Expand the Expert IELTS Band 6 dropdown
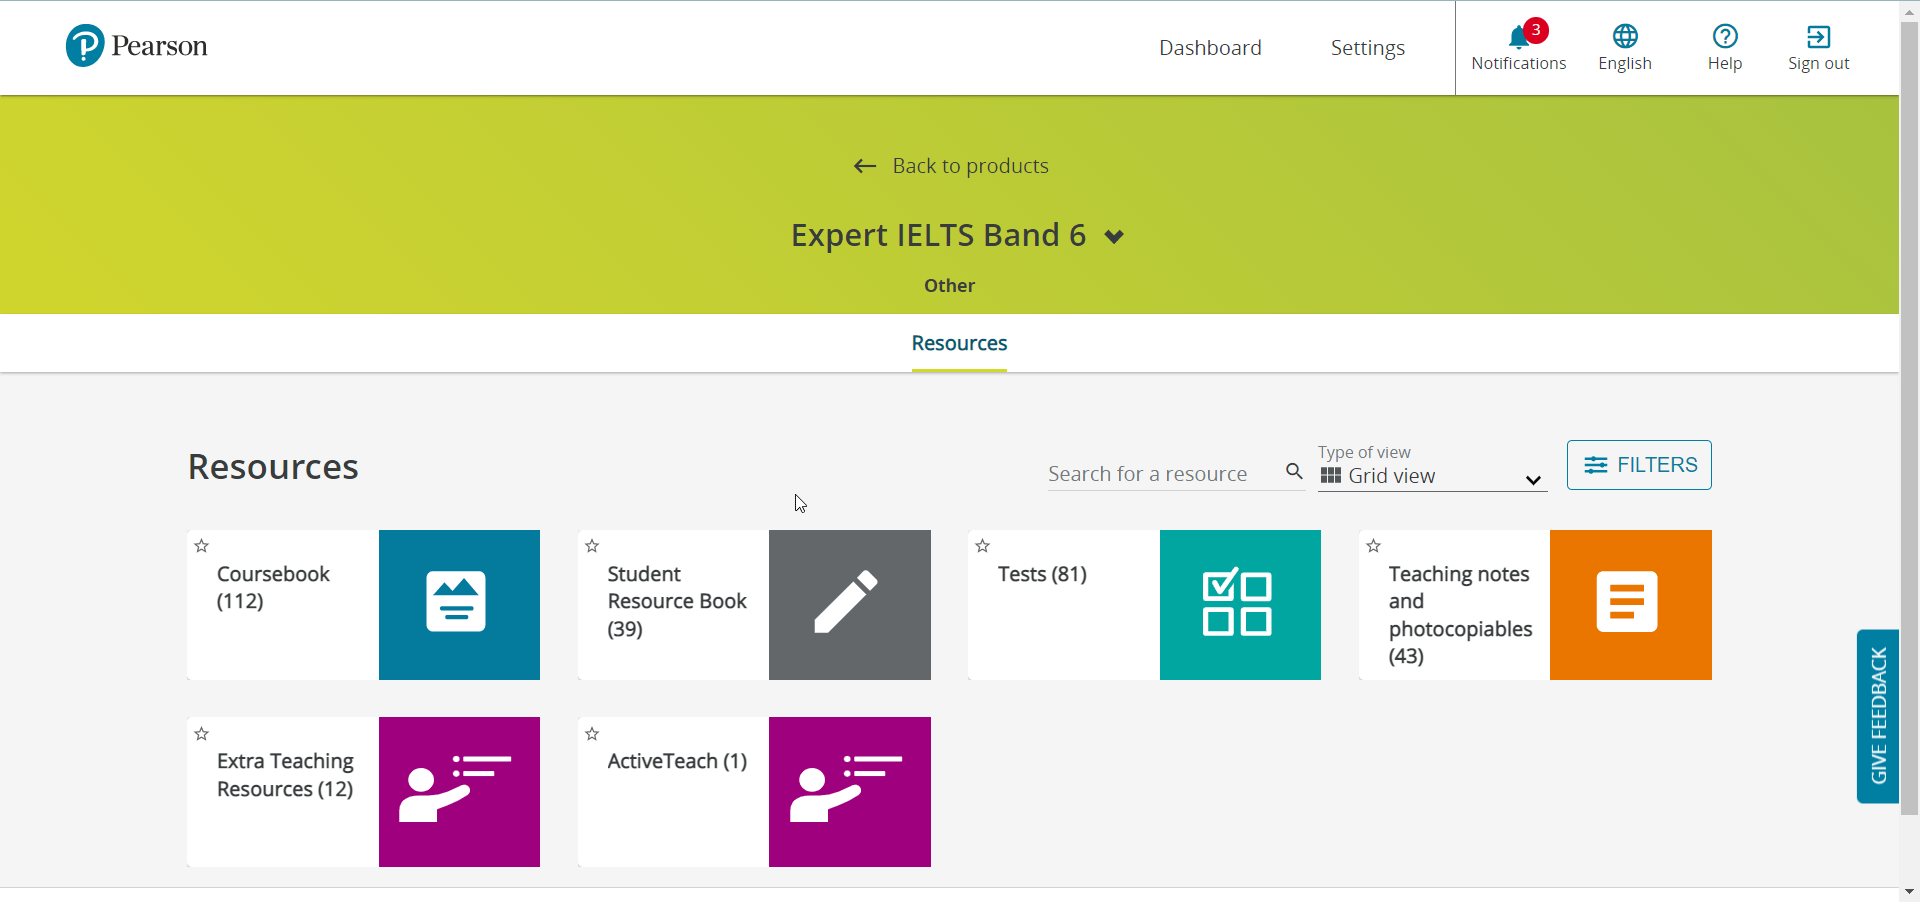This screenshot has height=902, width=1920. click(1113, 237)
